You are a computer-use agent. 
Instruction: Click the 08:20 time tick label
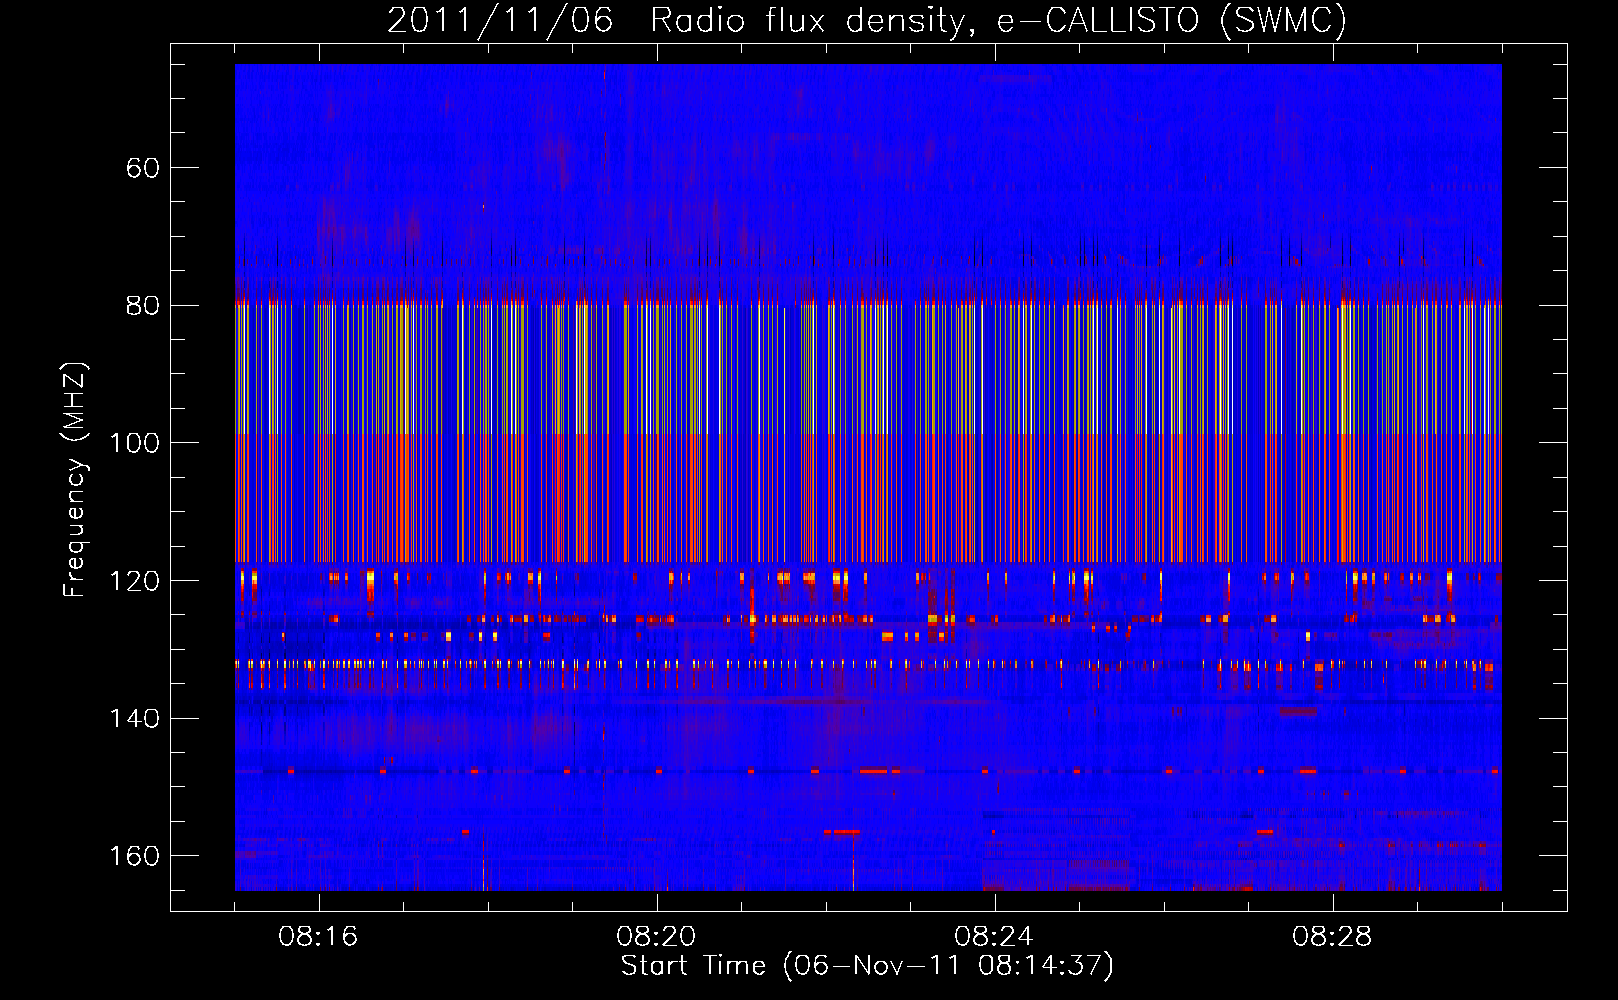pos(656,937)
